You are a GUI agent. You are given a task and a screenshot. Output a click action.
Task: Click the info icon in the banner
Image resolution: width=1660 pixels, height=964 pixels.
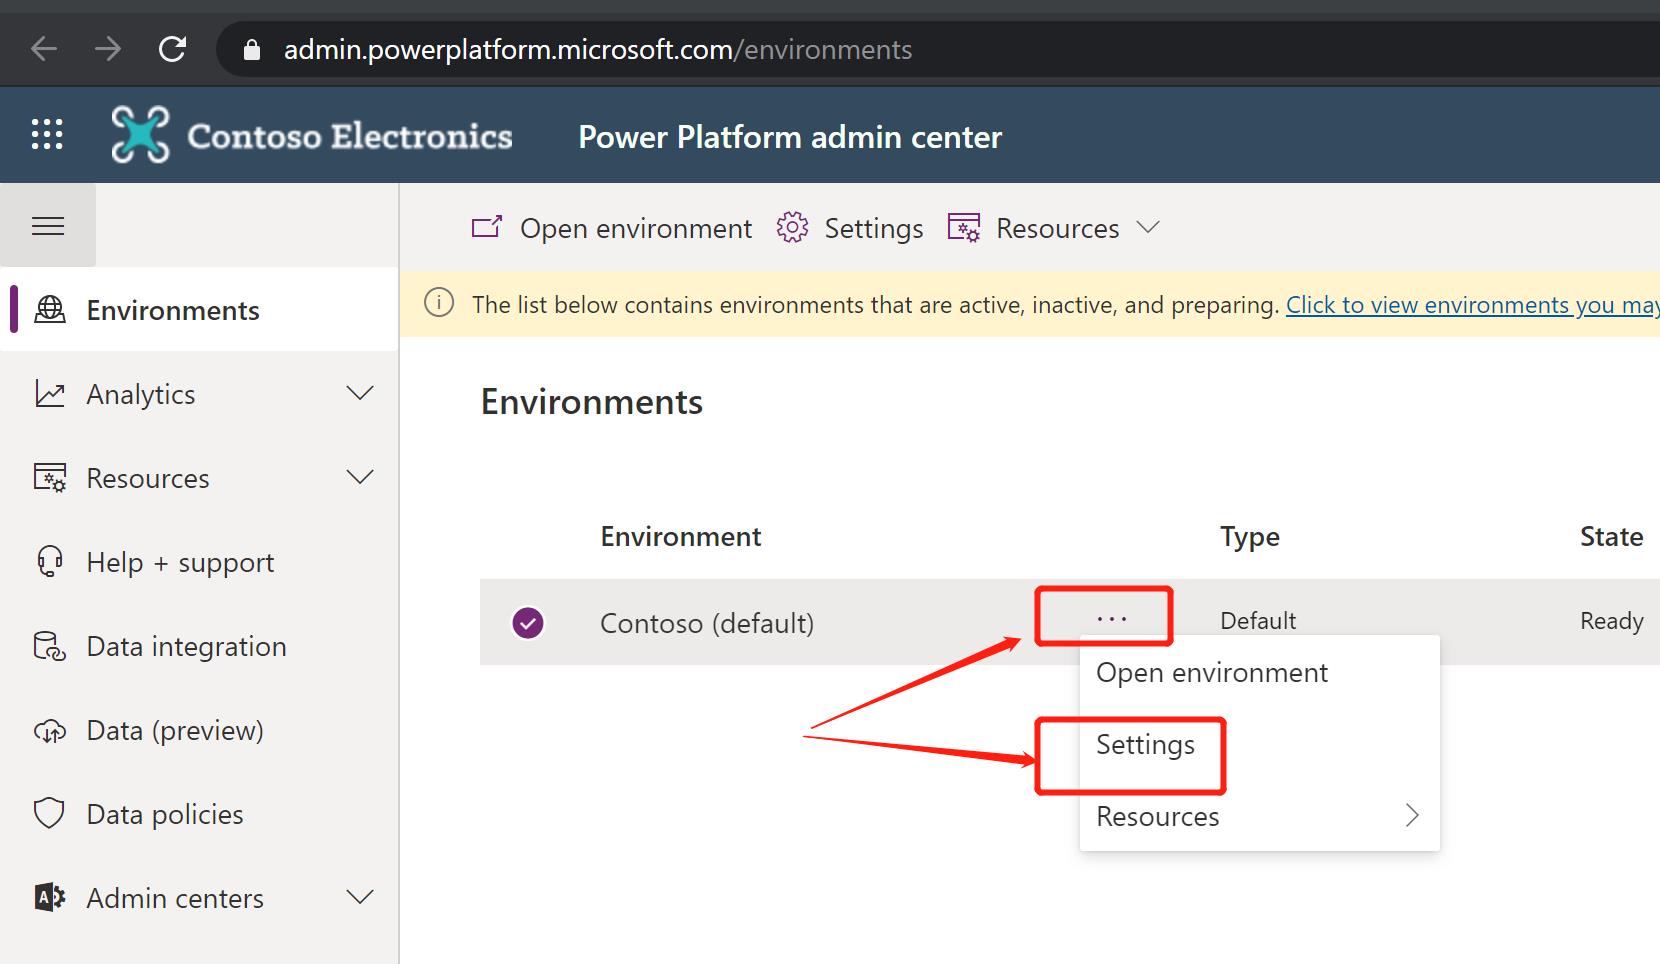tap(439, 302)
